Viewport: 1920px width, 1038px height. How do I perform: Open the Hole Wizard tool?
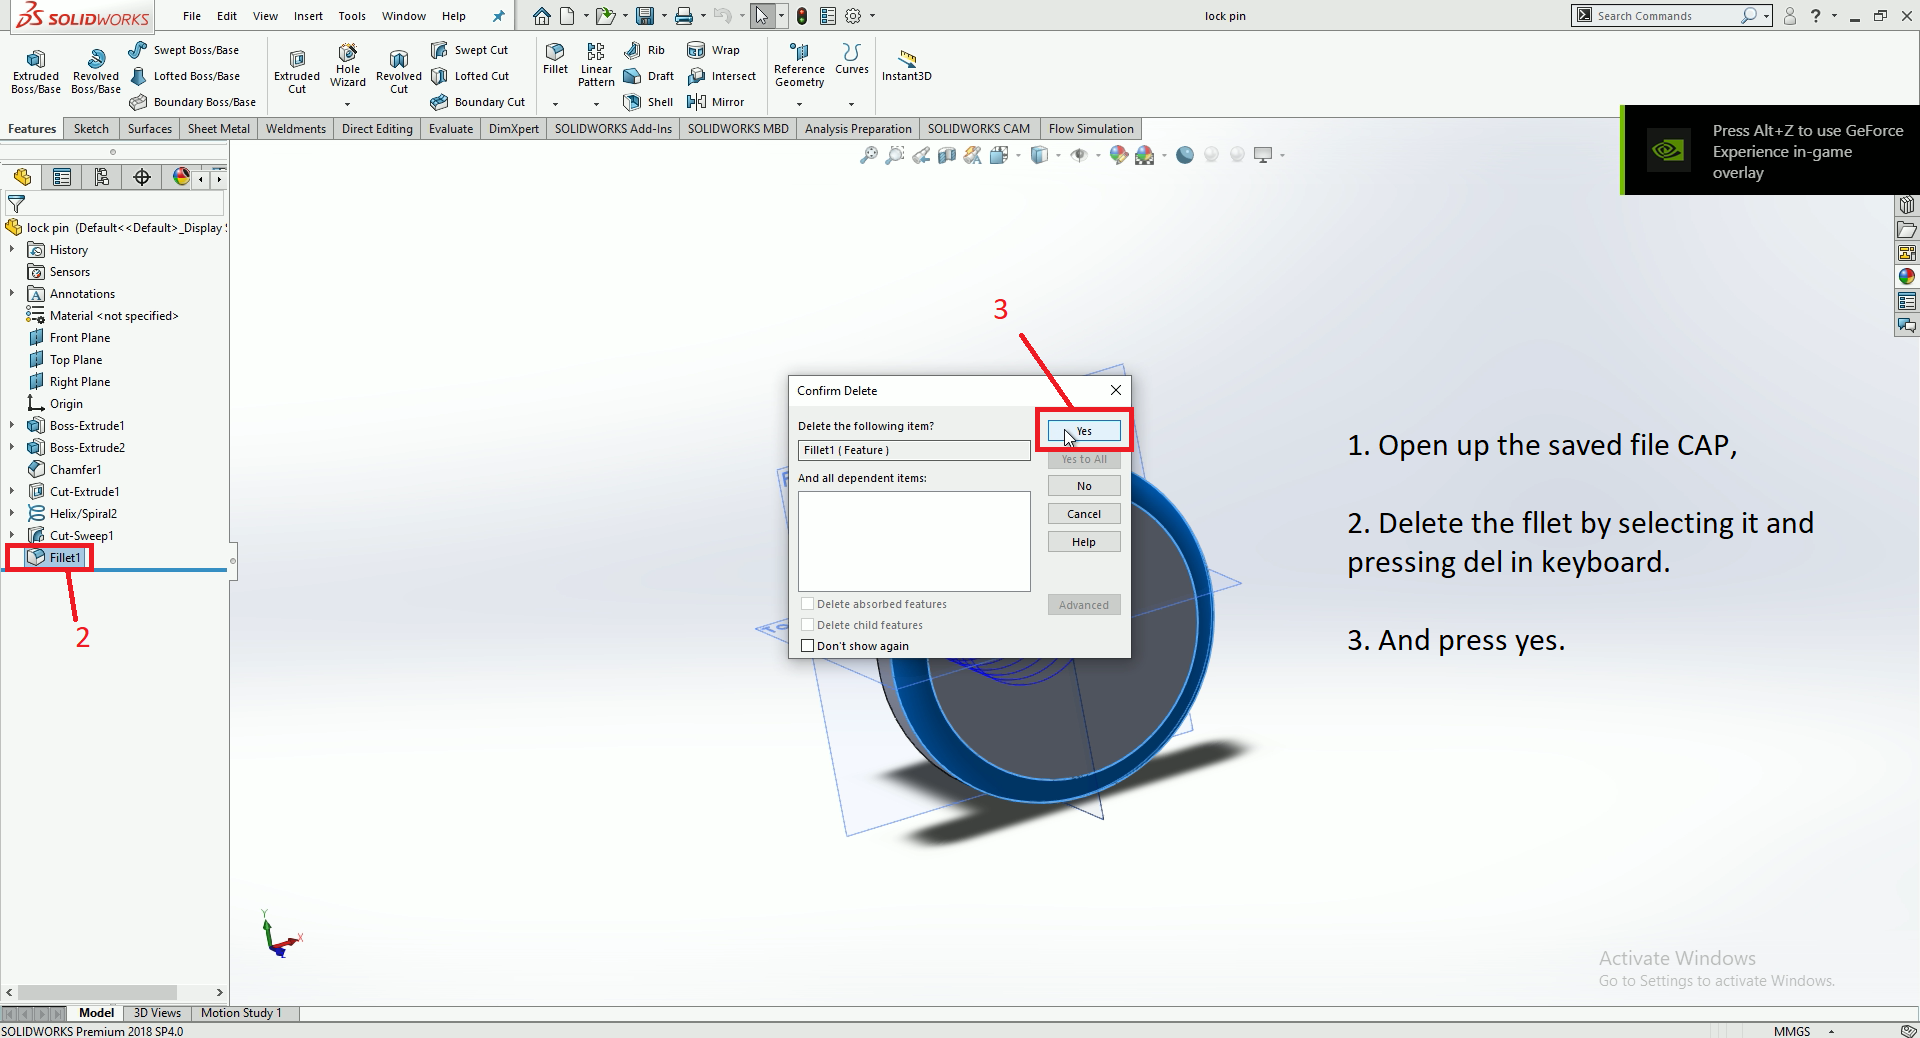coord(348,66)
